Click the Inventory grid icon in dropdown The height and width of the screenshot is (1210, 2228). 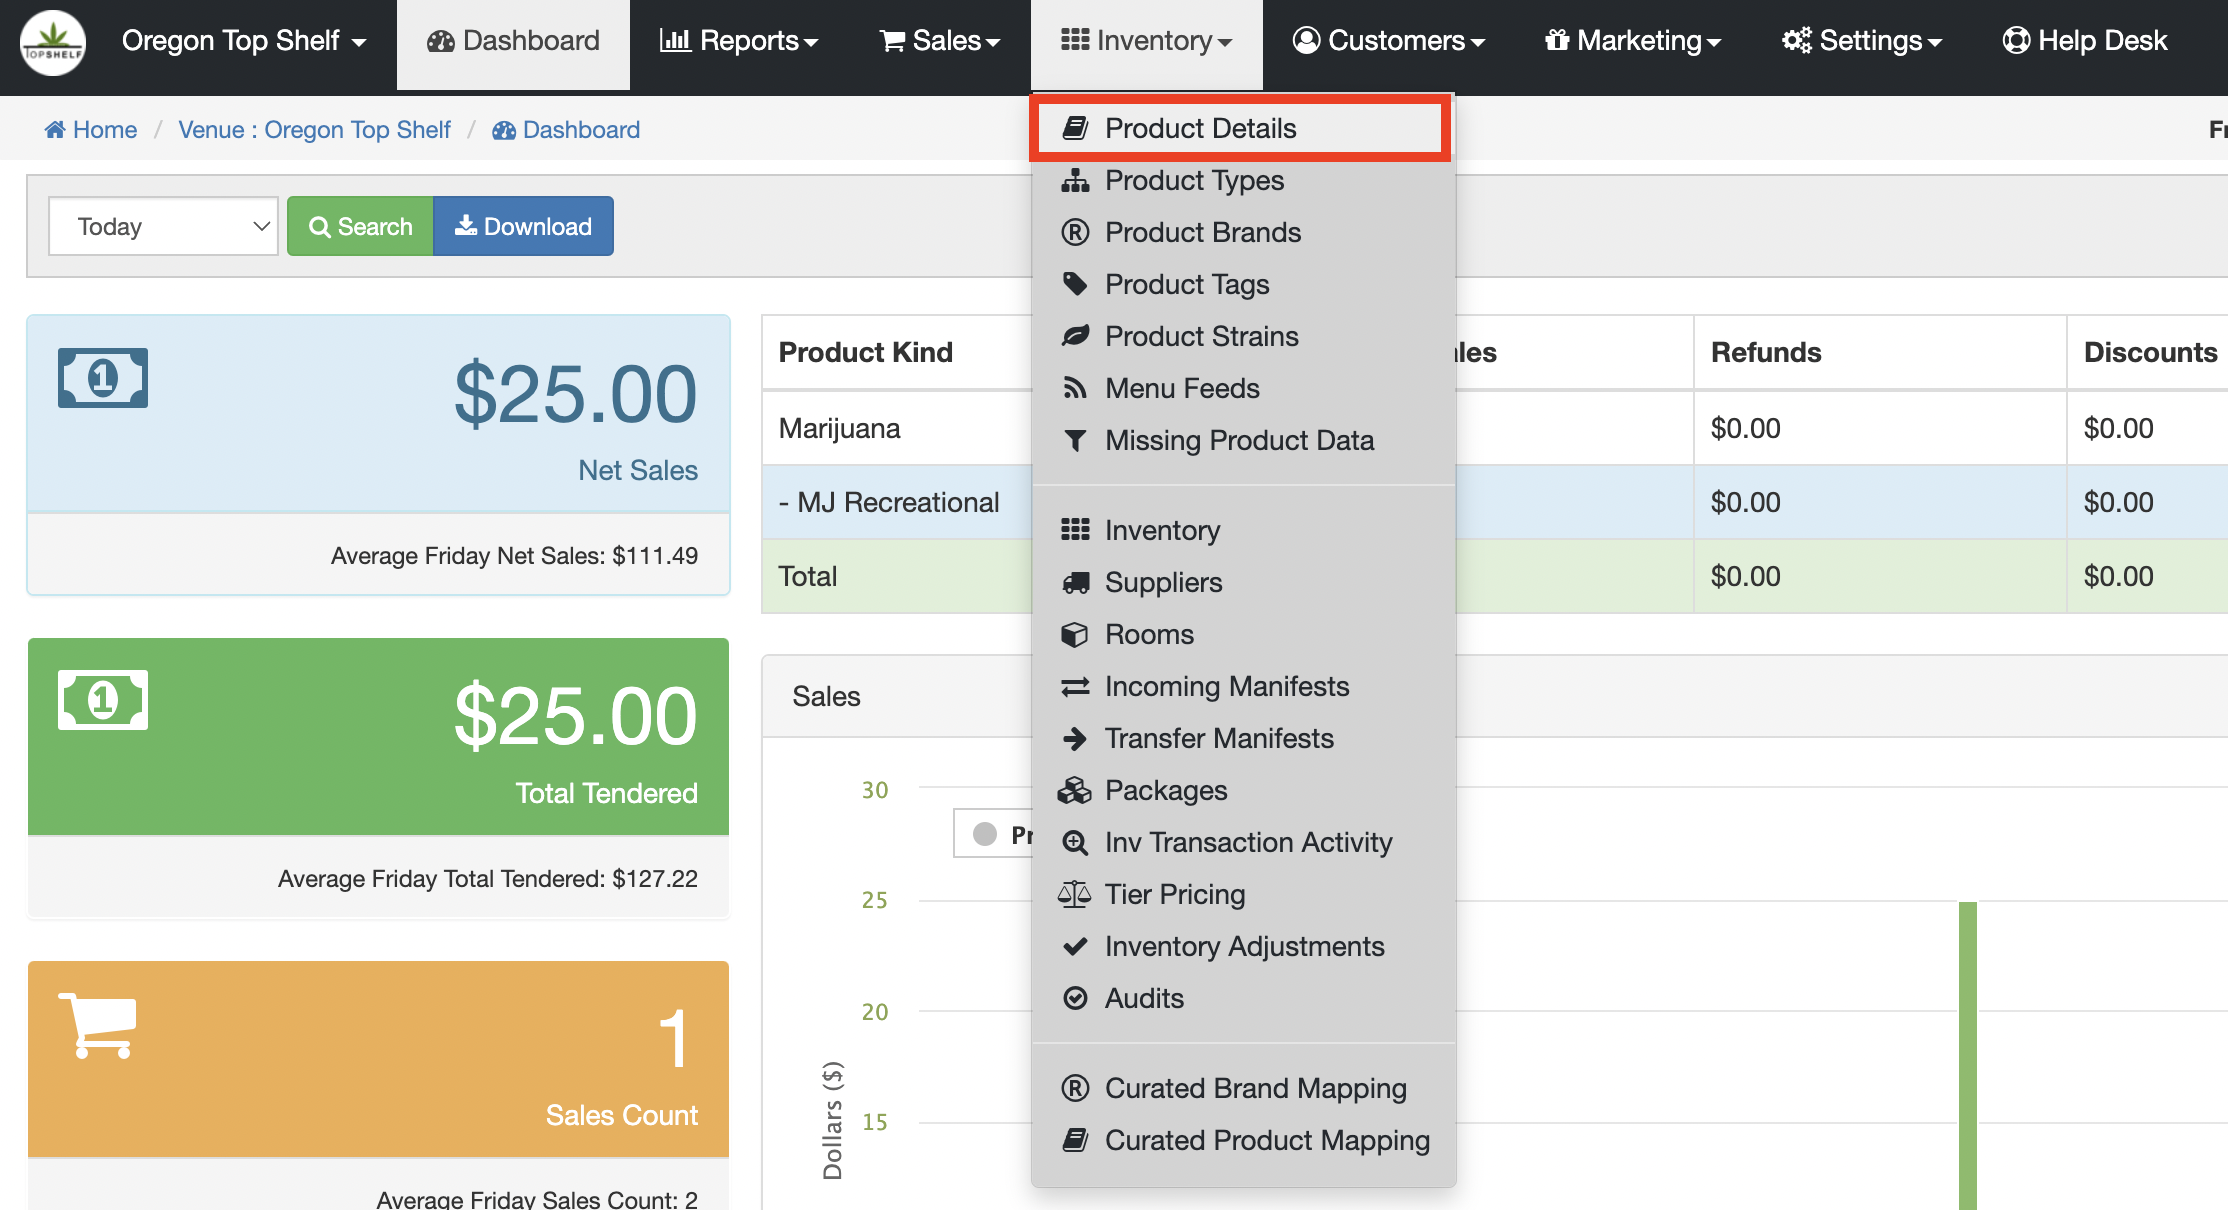tap(1075, 530)
